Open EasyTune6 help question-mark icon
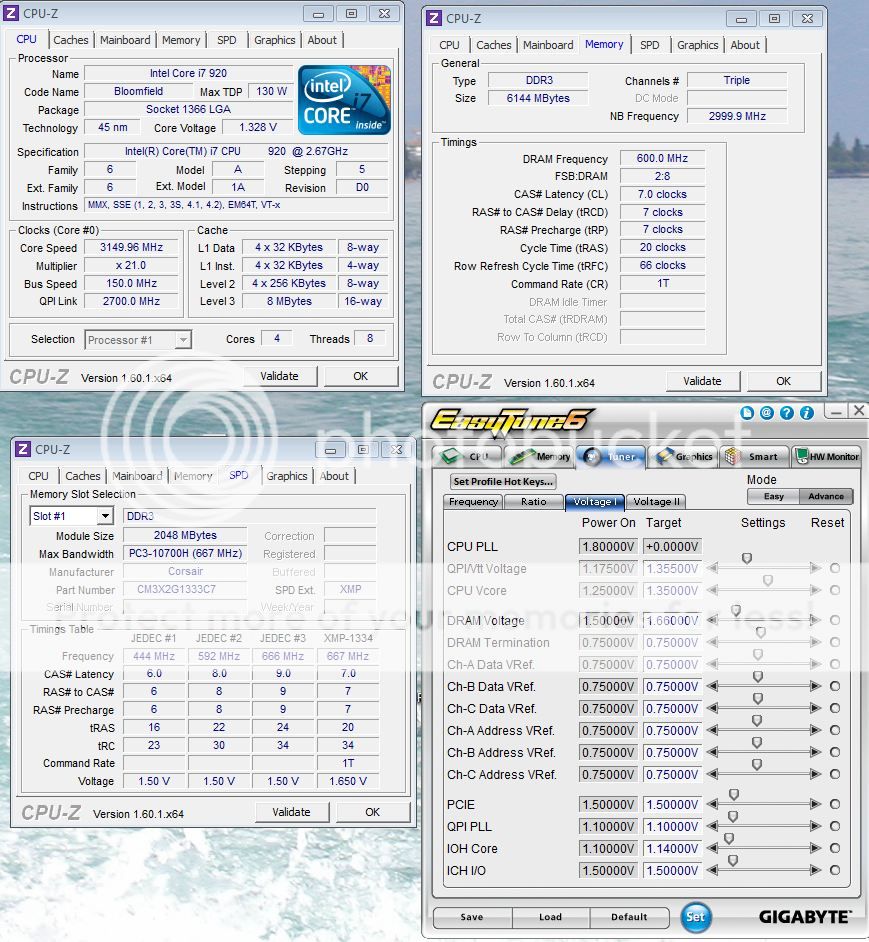This screenshot has width=869, height=942. coord(787,413)
